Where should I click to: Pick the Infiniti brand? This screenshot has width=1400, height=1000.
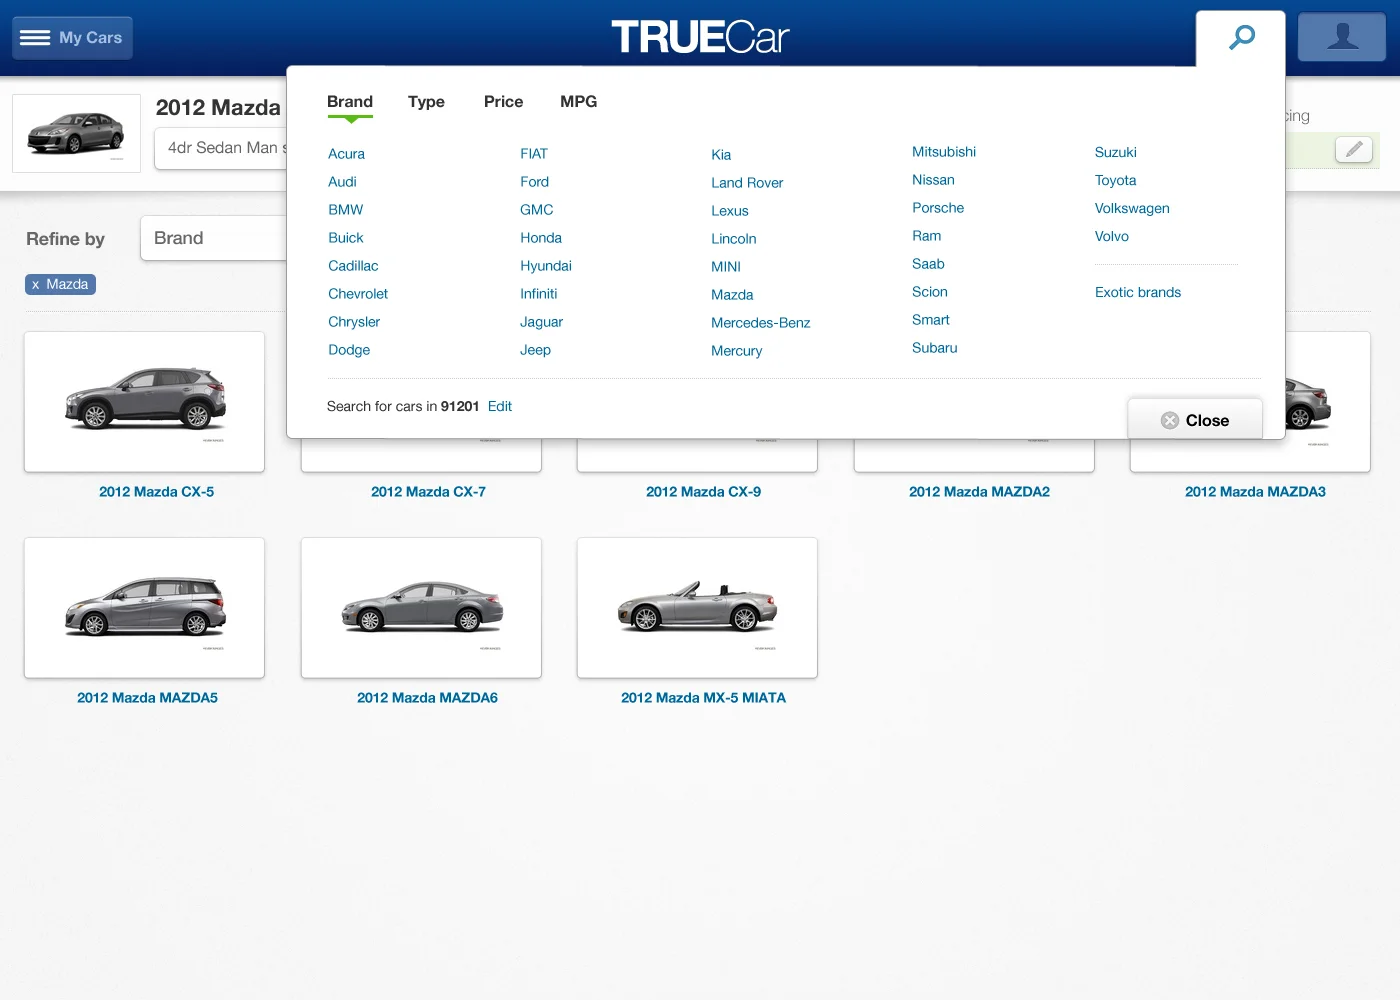tap(539, 294)
